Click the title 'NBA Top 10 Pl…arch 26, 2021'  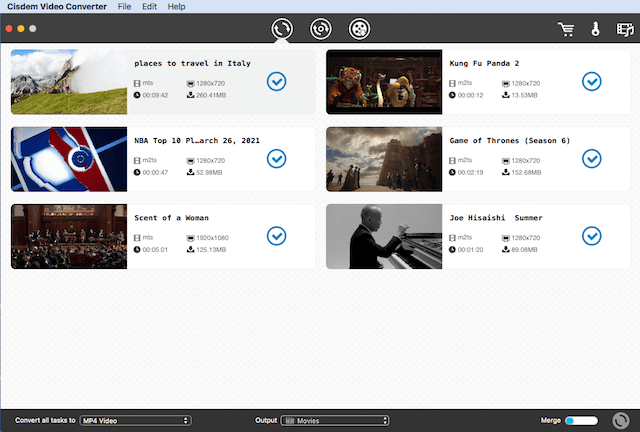point(197,140)
